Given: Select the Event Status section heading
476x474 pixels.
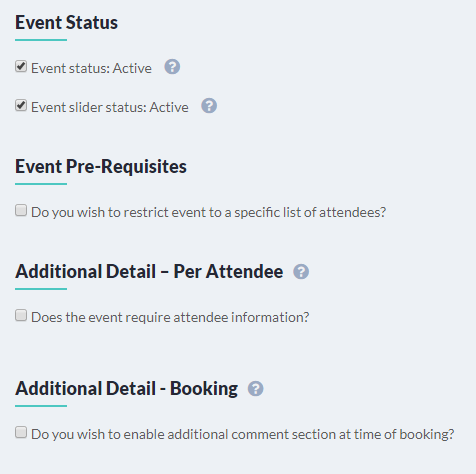Looking at the screenshot, I should pyautogui.click(x=66, y=23).
